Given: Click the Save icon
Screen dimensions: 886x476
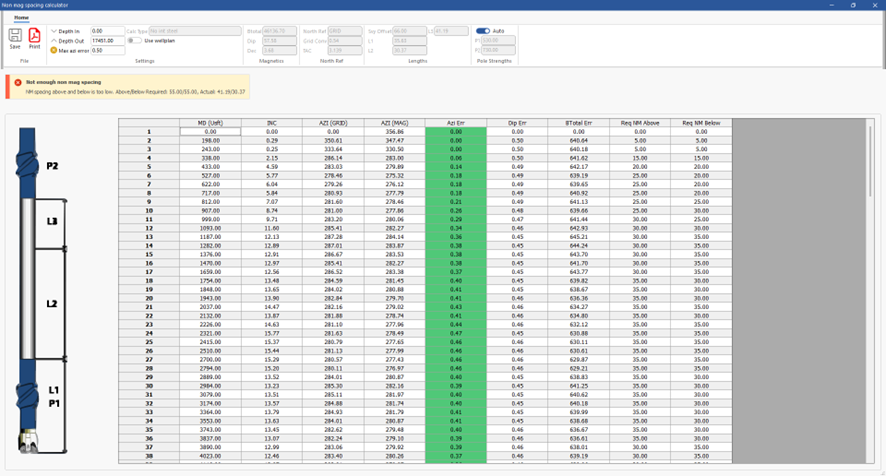Looking at the screenshot, I should (x=15, y=37).
